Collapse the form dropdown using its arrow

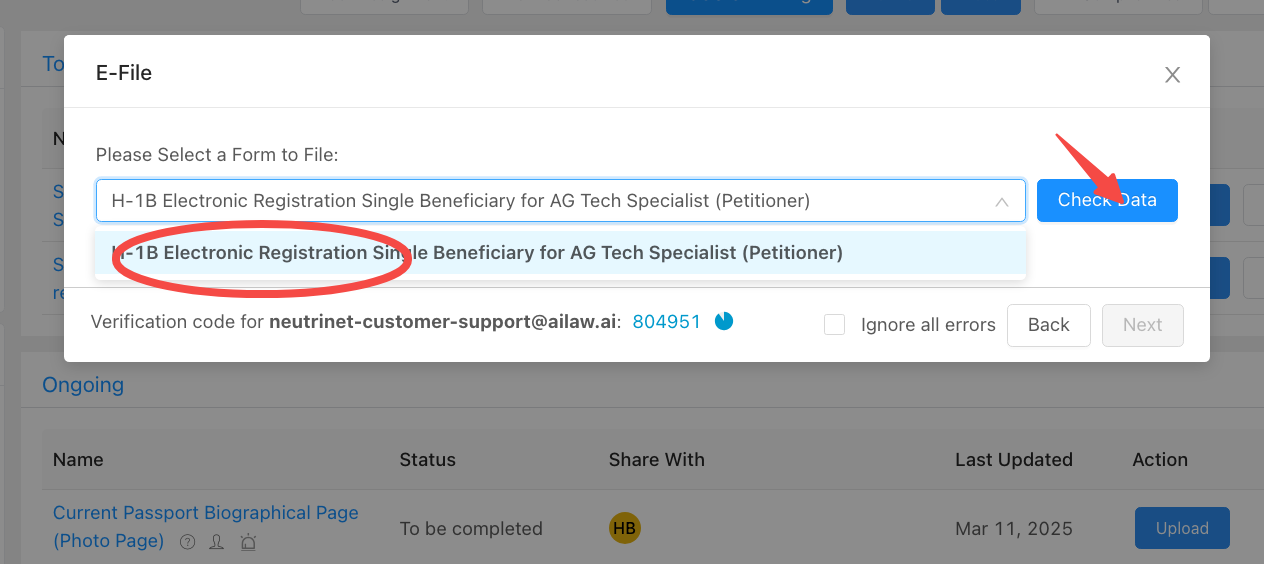click(x=1001, y=202)
